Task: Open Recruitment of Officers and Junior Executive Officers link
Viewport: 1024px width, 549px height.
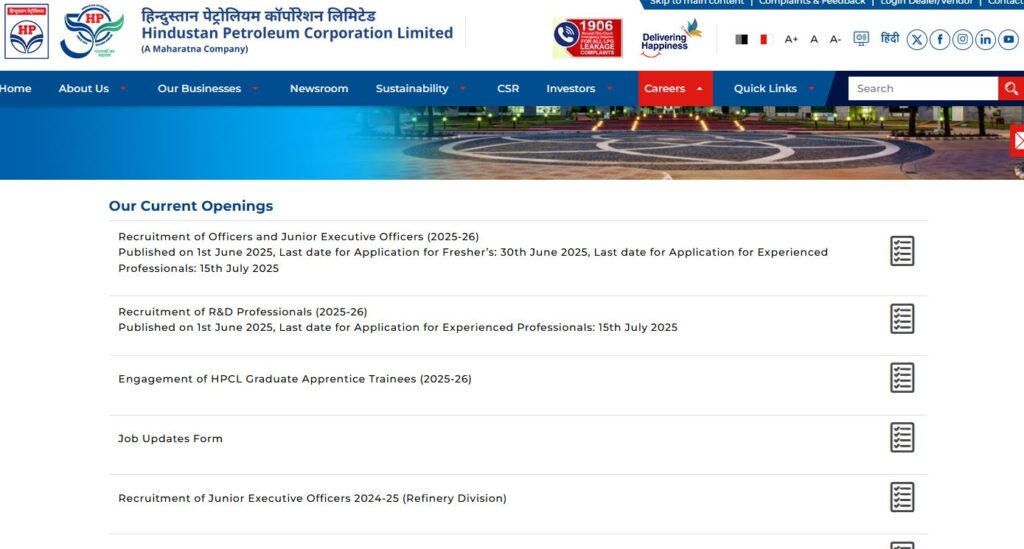Action: coord(298,236)
